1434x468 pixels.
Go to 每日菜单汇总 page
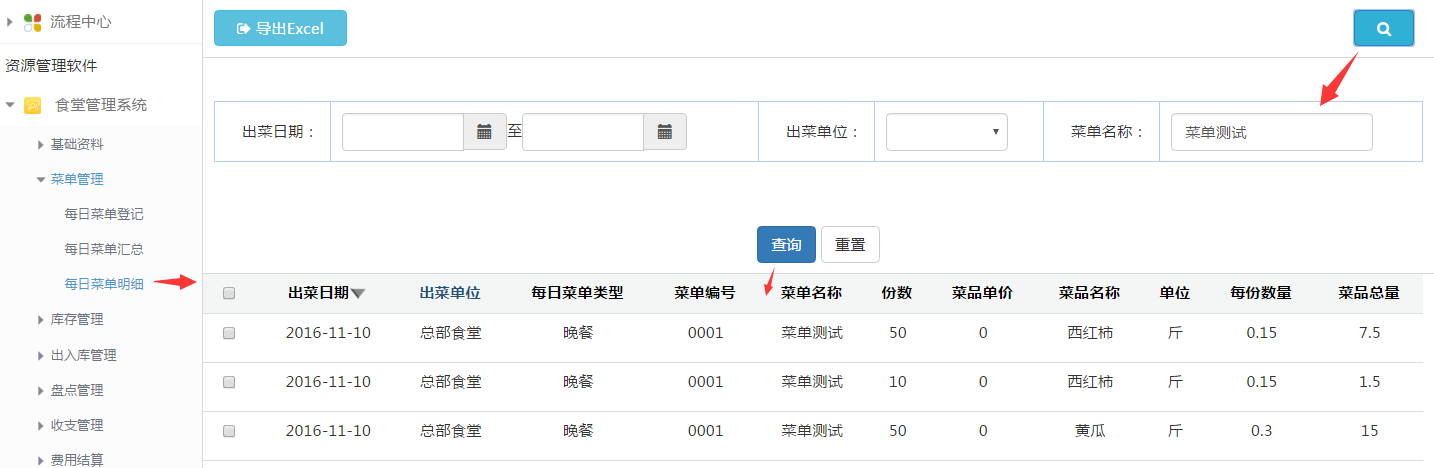pos(104,249)
